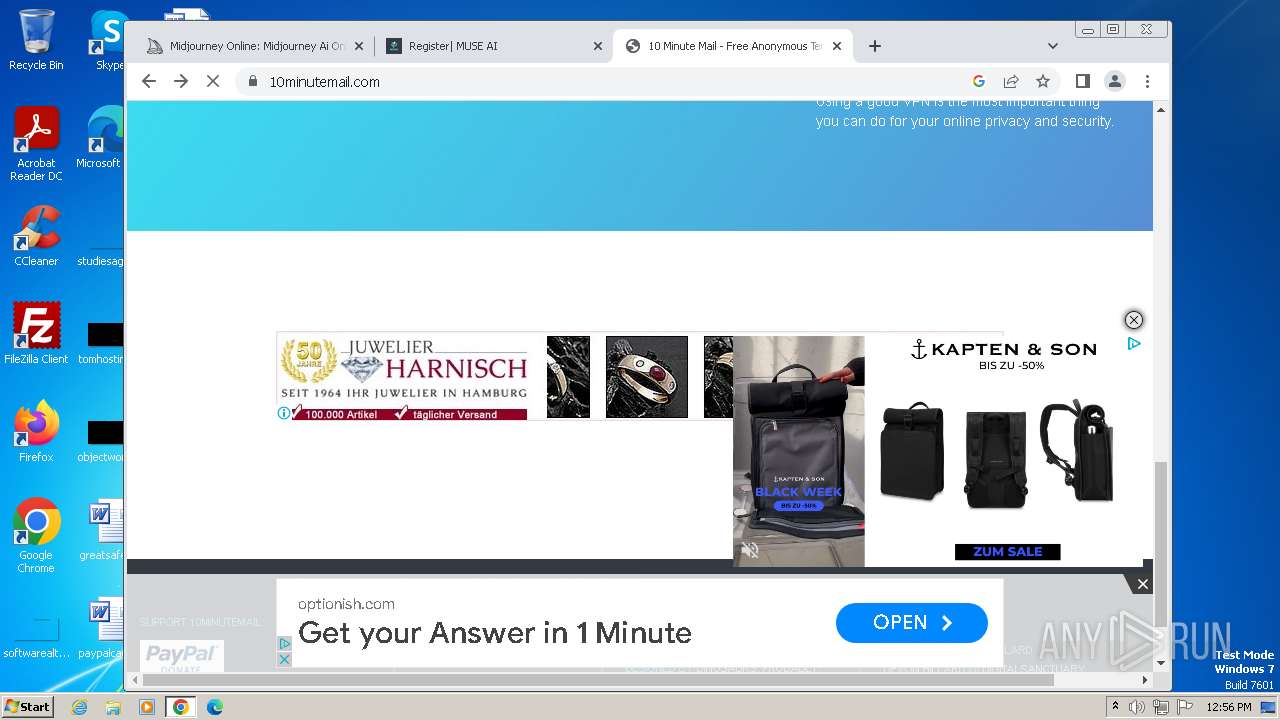This screenshot has height=720, width=1280.
Task: Click the OPEN button in optionish ad
Action: point(912,623)
